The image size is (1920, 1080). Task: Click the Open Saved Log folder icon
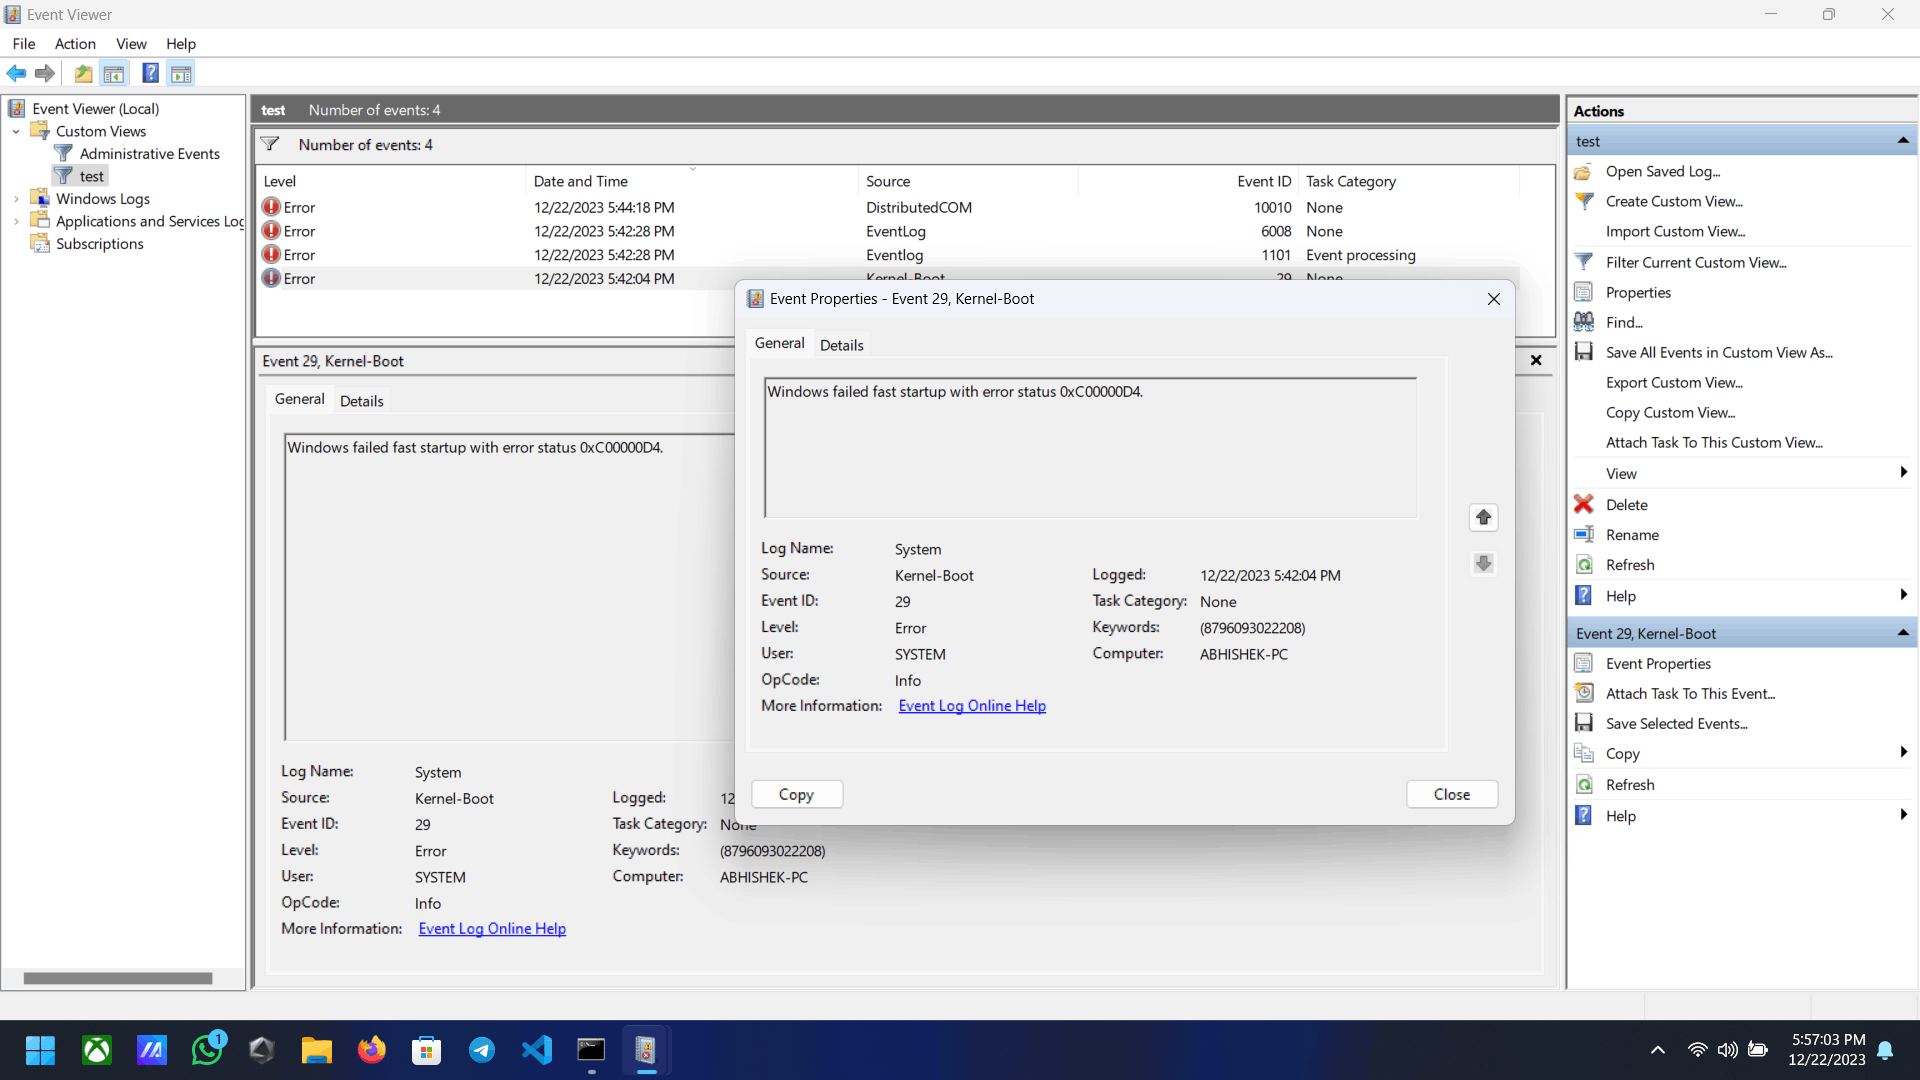1584,172
